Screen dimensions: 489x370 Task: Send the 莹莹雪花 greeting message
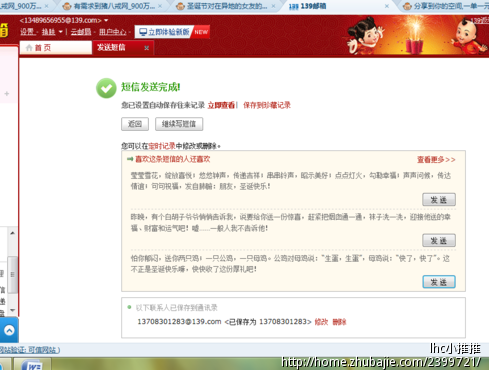coord(439,200)
